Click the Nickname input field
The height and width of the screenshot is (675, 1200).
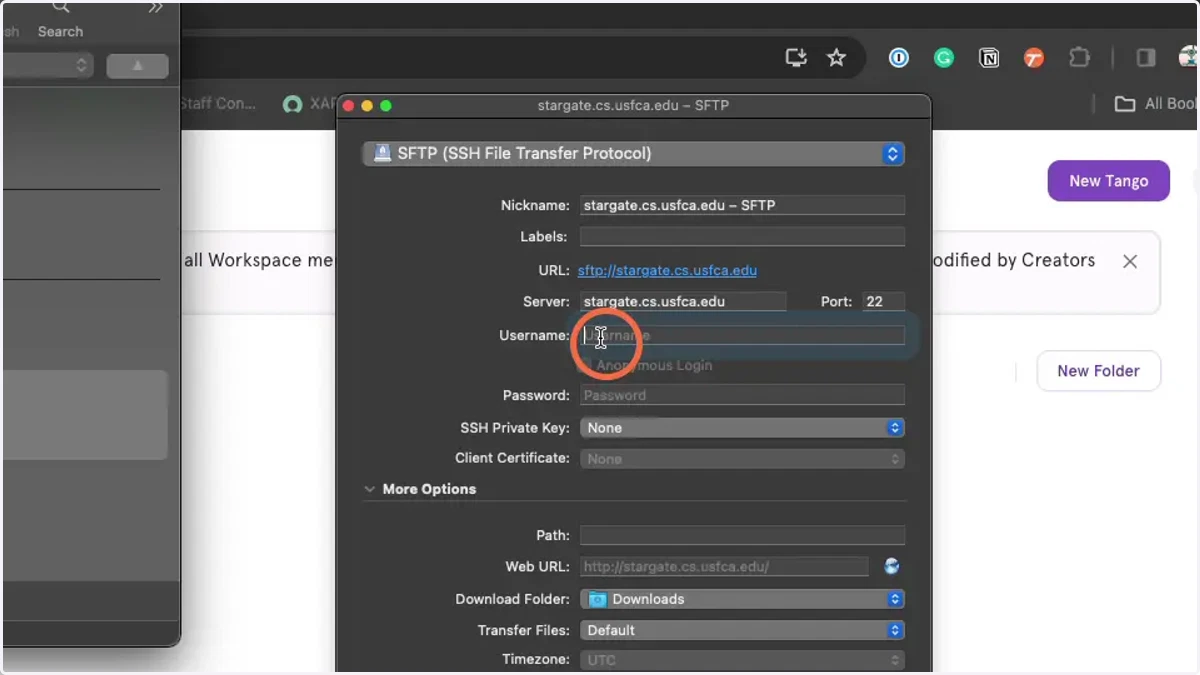click(742, 205)
